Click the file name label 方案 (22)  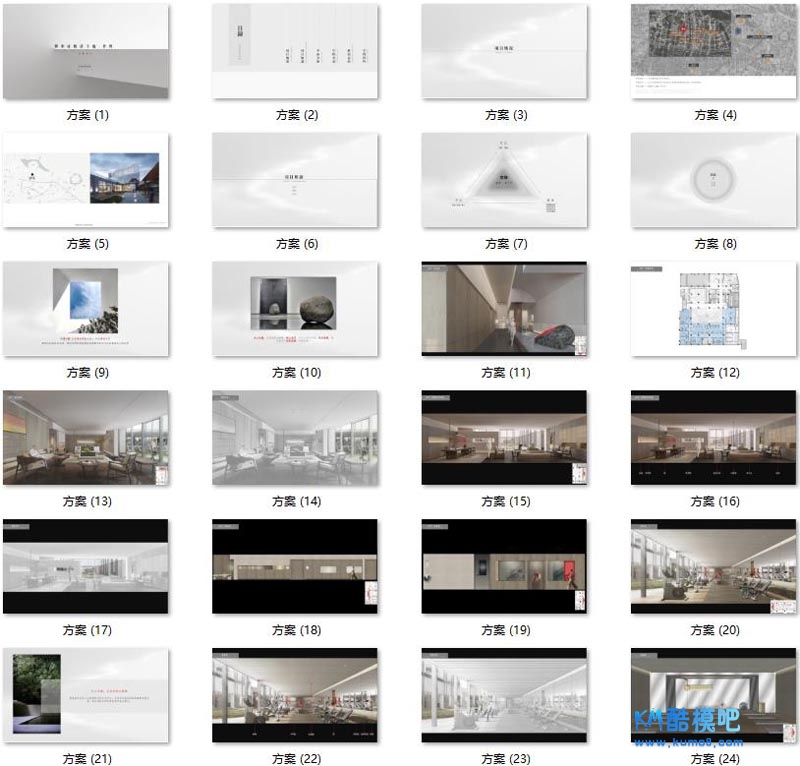296,759
